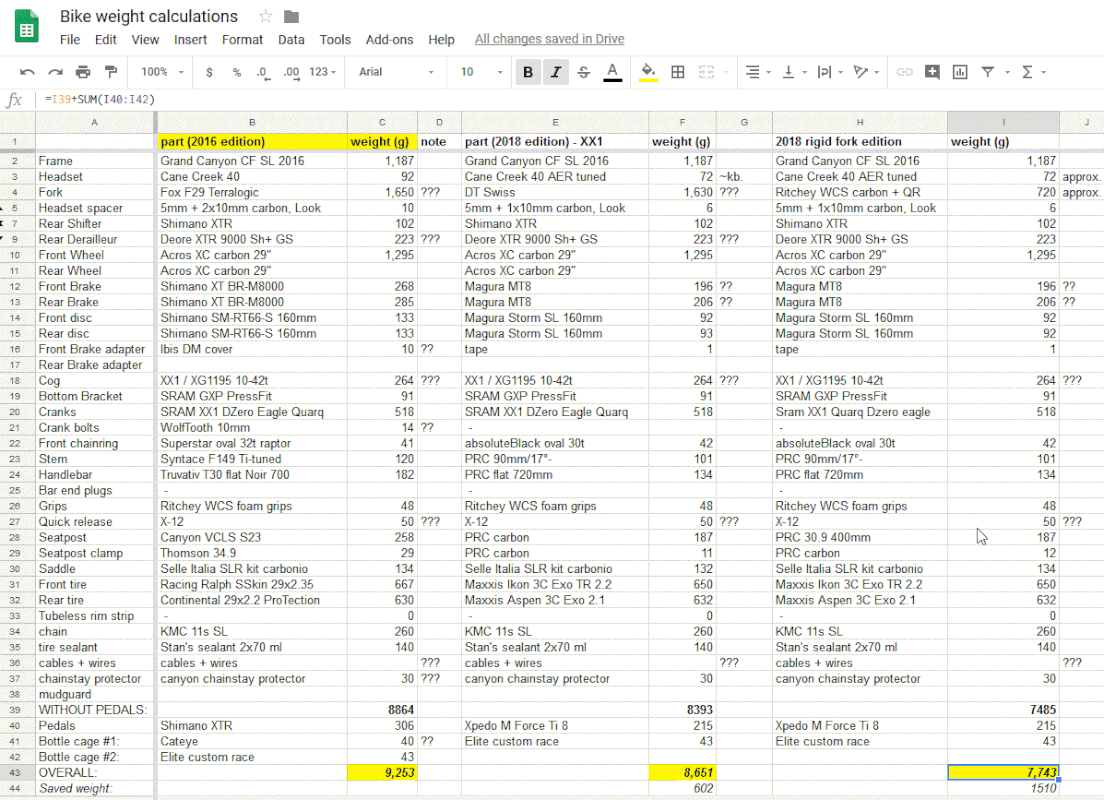Click the move to folder icon
Image resolution: width=1104 pixels, height=800 pixels.
291,16
